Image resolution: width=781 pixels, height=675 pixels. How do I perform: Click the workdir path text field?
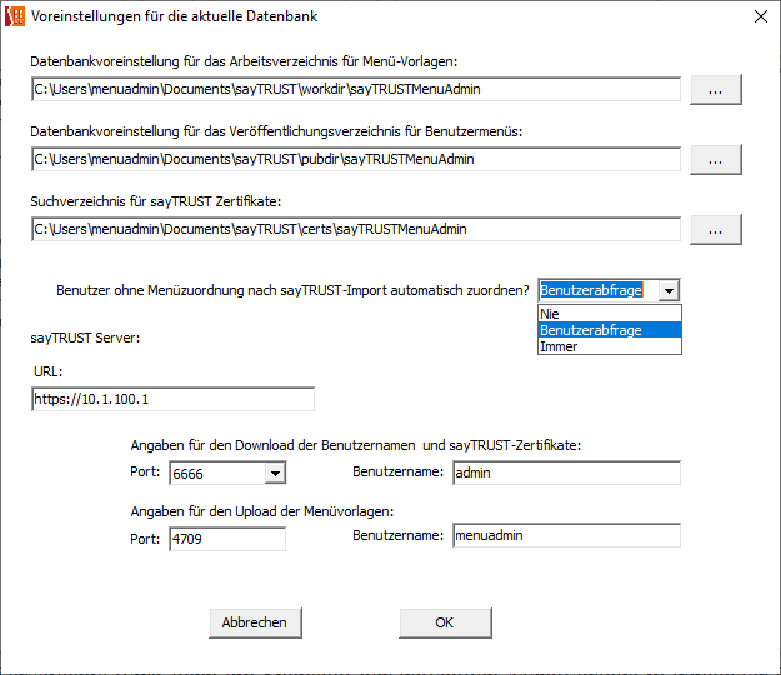tap(356, 90)
